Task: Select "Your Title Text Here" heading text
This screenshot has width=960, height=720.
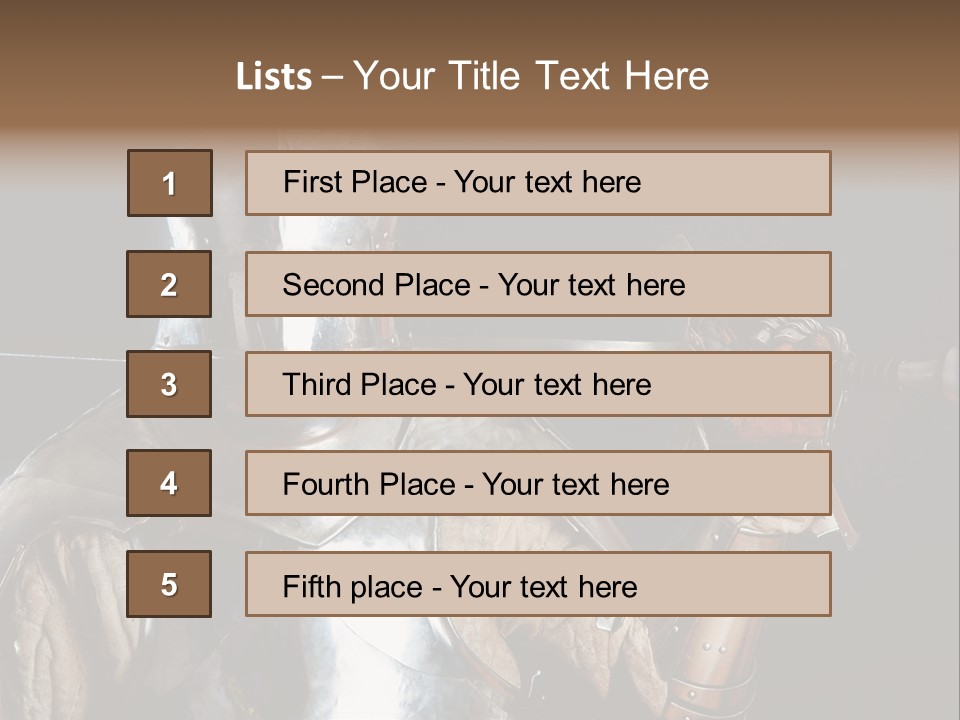Action: click(x=531, y=77)
